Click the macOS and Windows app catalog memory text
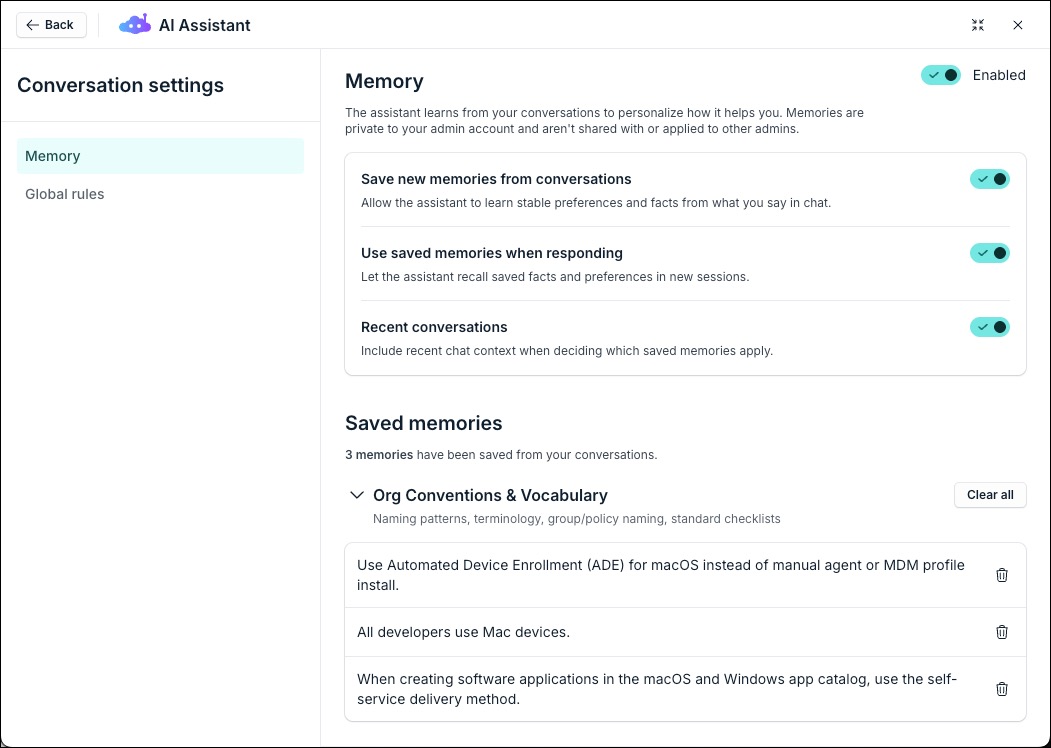Viewport: 1051px width, 748px height. tap(657, 689)
